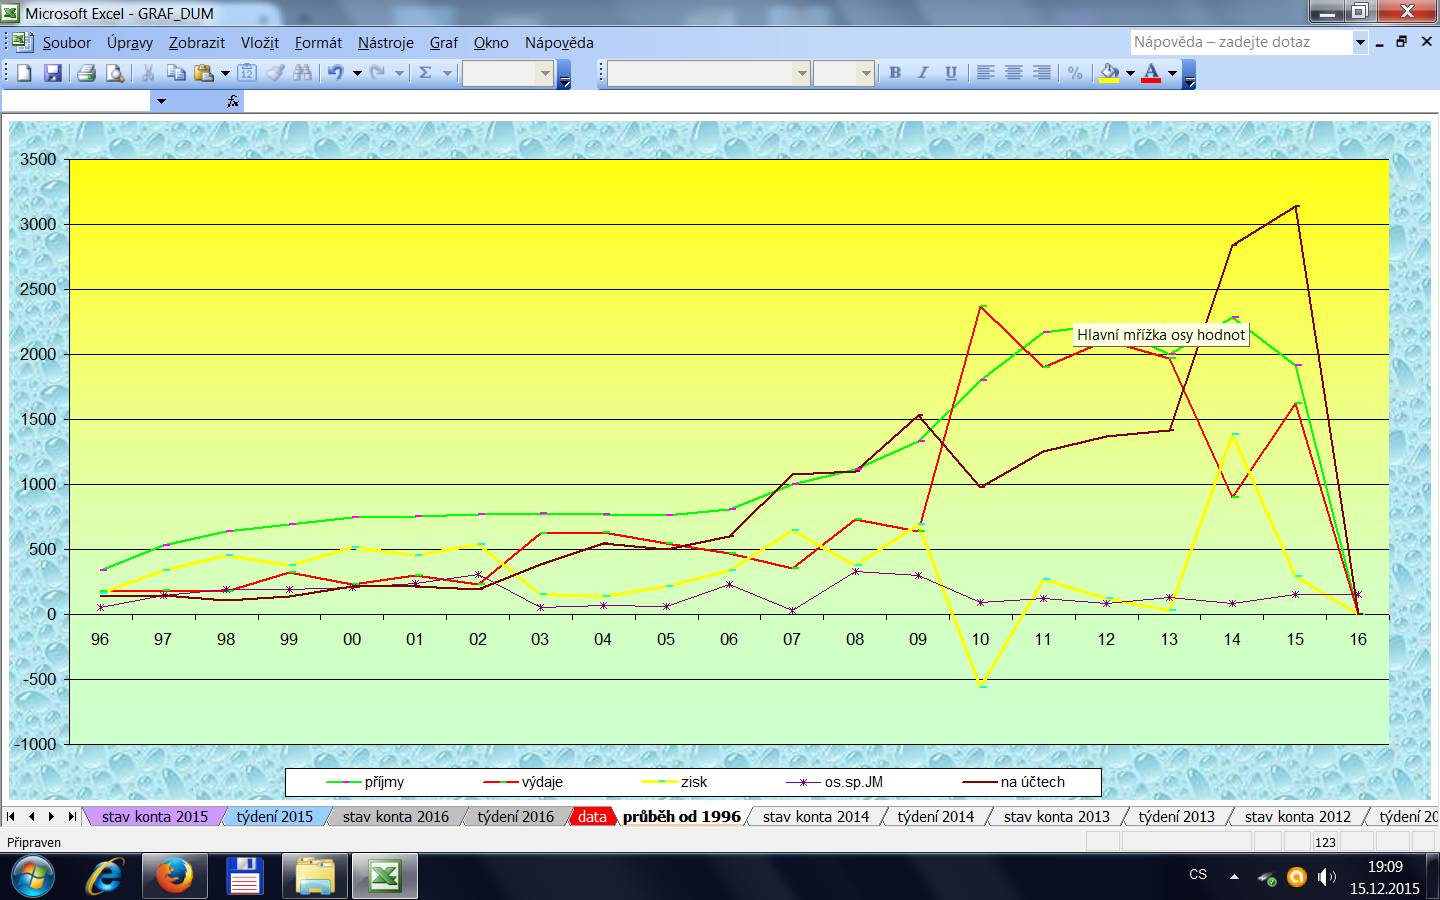The image size is (1440, 900).
Task: Switch to sheet tab stav konta 2015
Action: [155, 817]
